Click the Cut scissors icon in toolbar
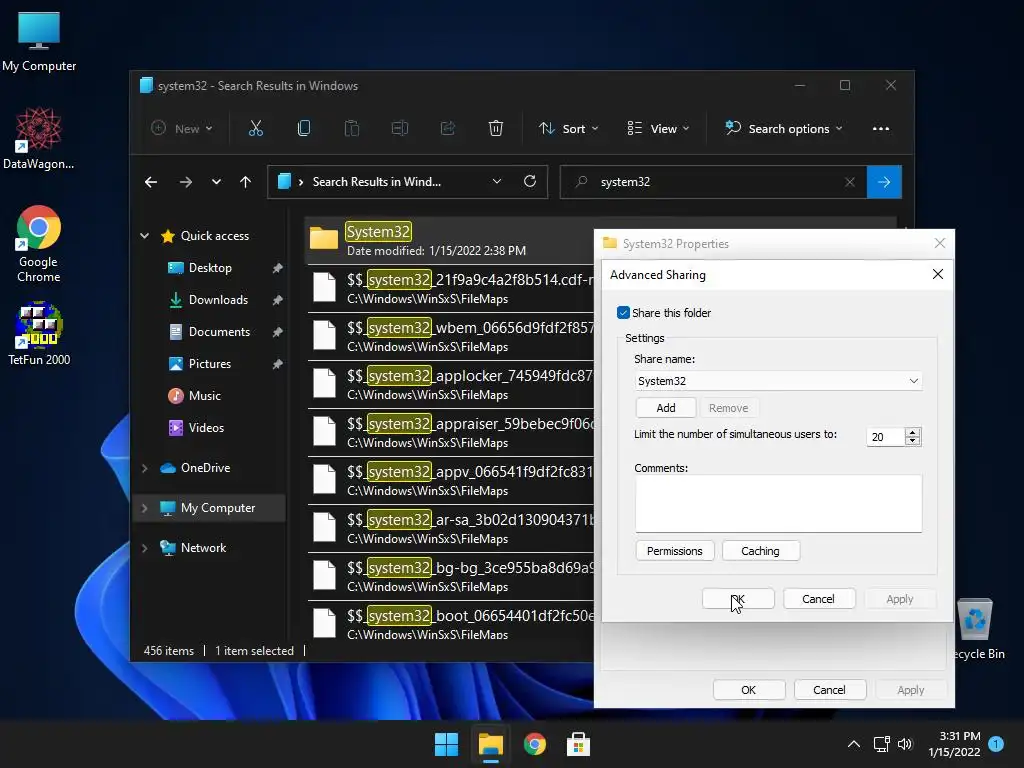 point(255,129)
